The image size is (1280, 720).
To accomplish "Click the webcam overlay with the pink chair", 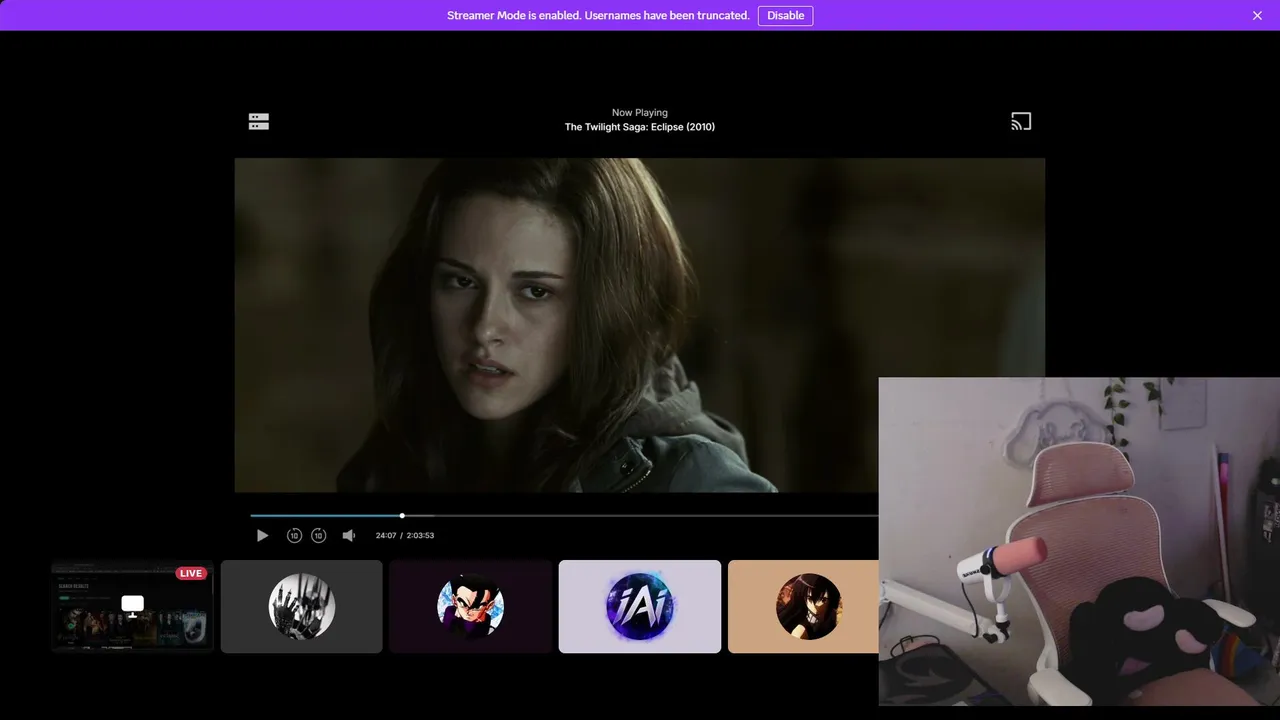I will [x=1079, y=541].
